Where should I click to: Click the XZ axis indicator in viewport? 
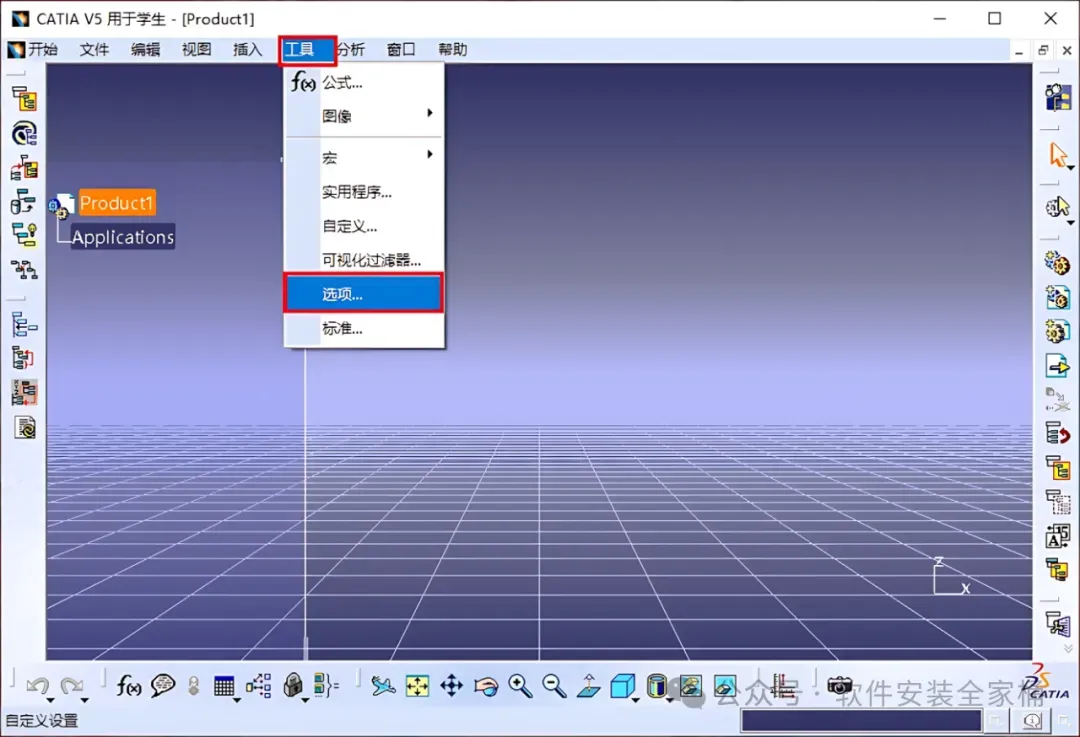(x=951, y=577)
